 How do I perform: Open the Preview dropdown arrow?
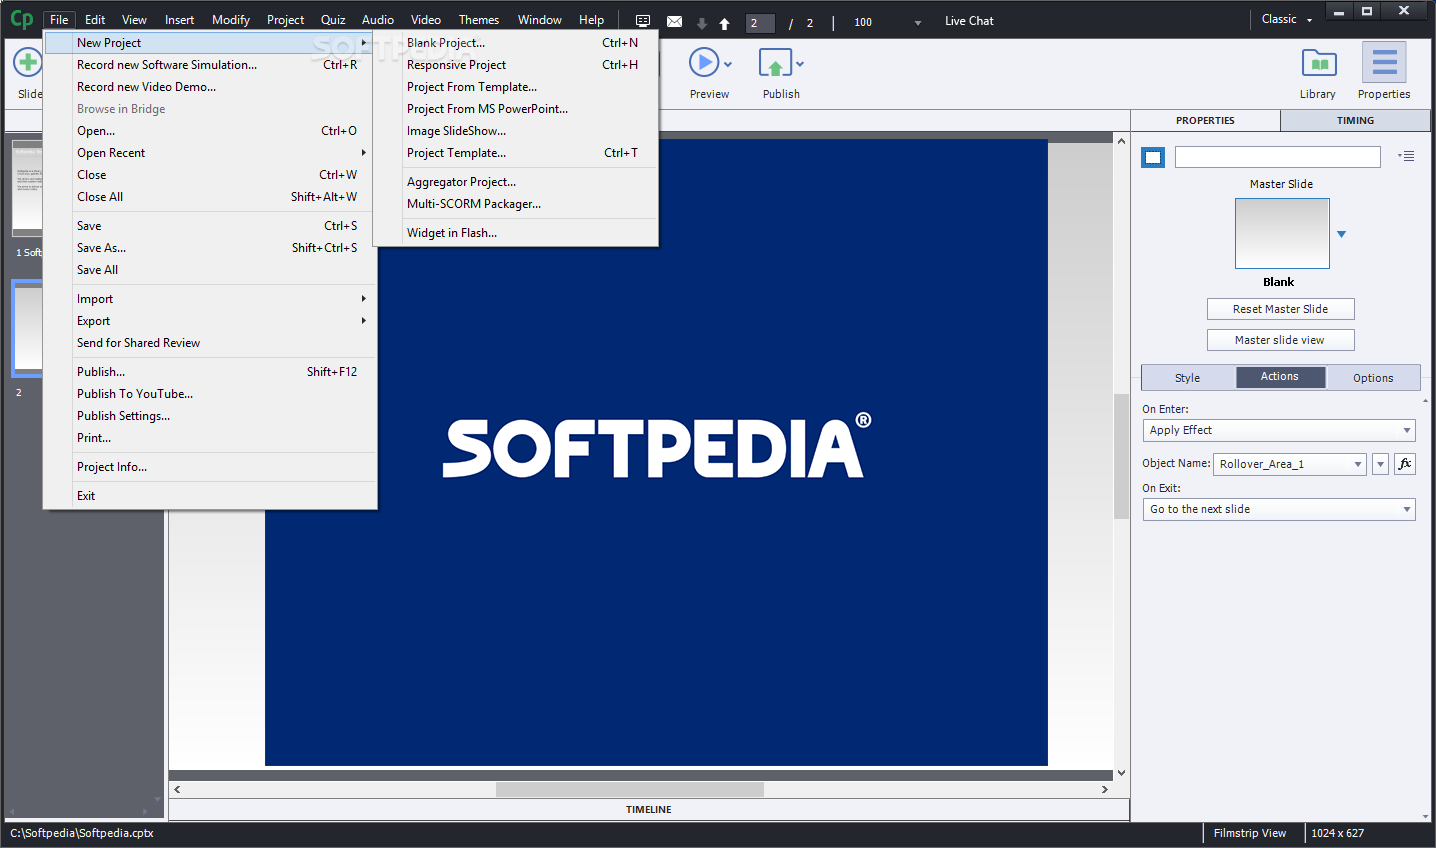728,64
